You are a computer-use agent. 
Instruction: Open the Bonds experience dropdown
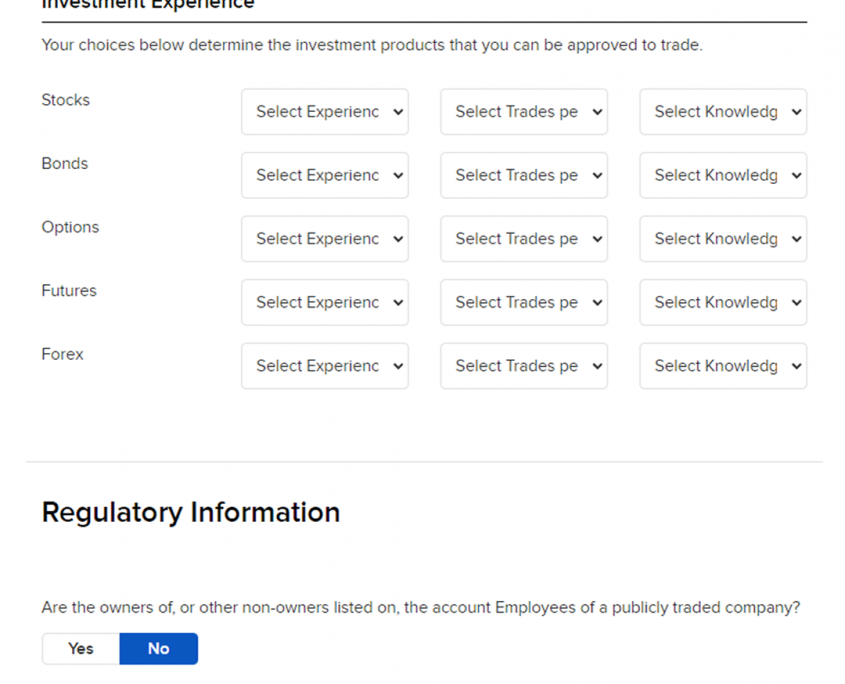(324, 175)
